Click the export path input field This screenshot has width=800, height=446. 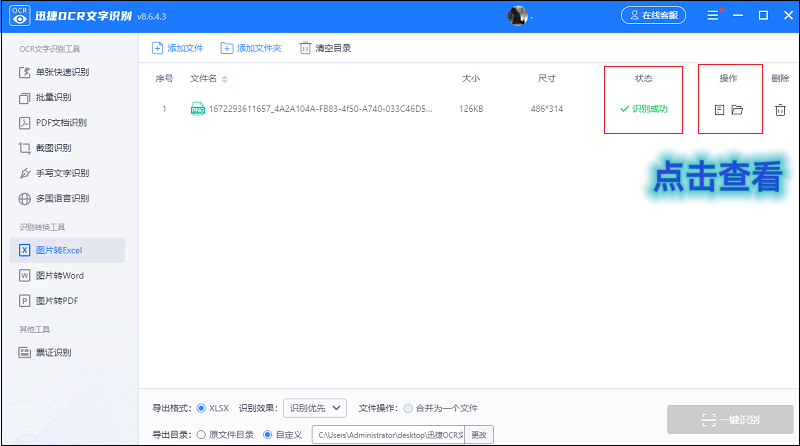pyautogui.click(x=388, y=435)
